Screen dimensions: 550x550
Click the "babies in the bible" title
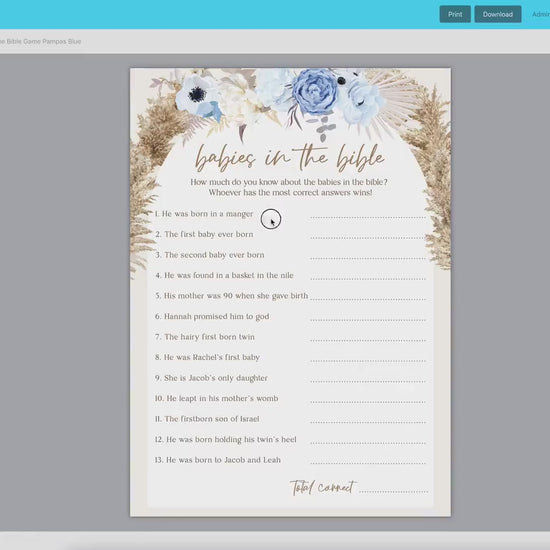pyautogui.click(x=289, y=158)
